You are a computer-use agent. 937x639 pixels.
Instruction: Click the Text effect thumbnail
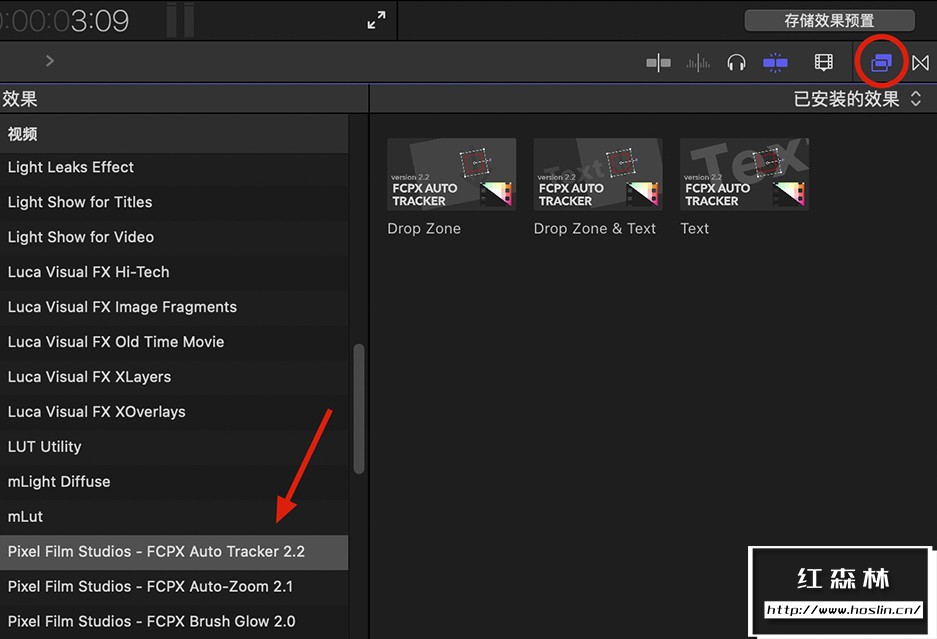coord(744,174)
